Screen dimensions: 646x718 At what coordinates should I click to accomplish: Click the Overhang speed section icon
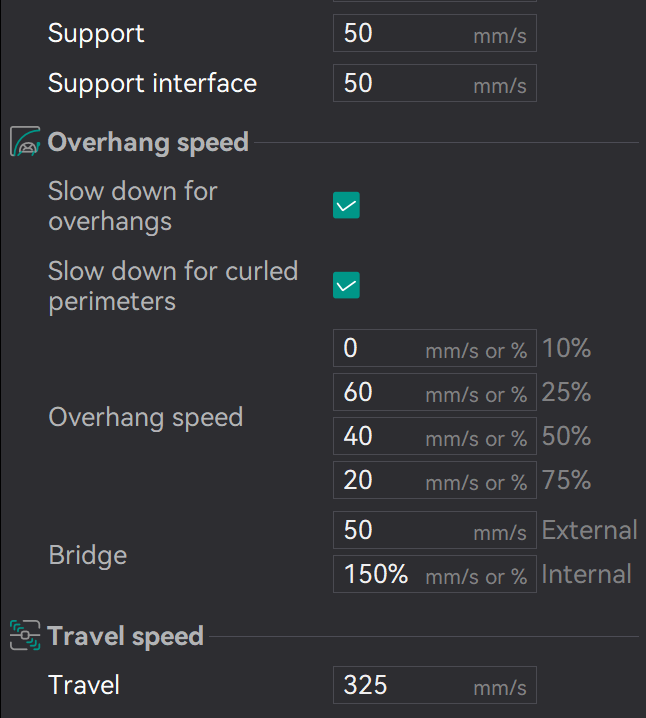(25, 142)
